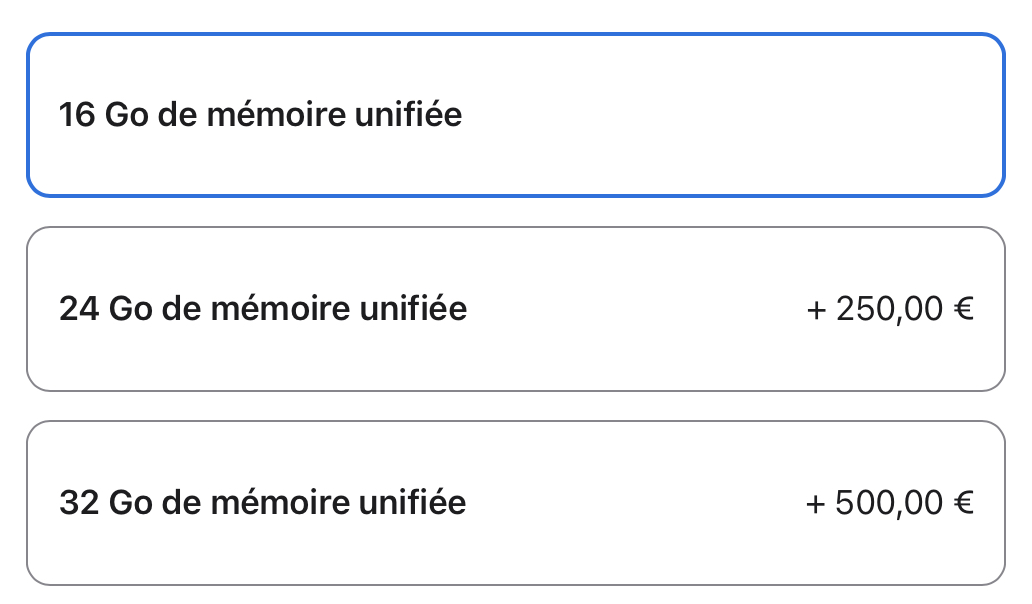Upgrade unified memory to 32 Go

click(x=515, y=502)
